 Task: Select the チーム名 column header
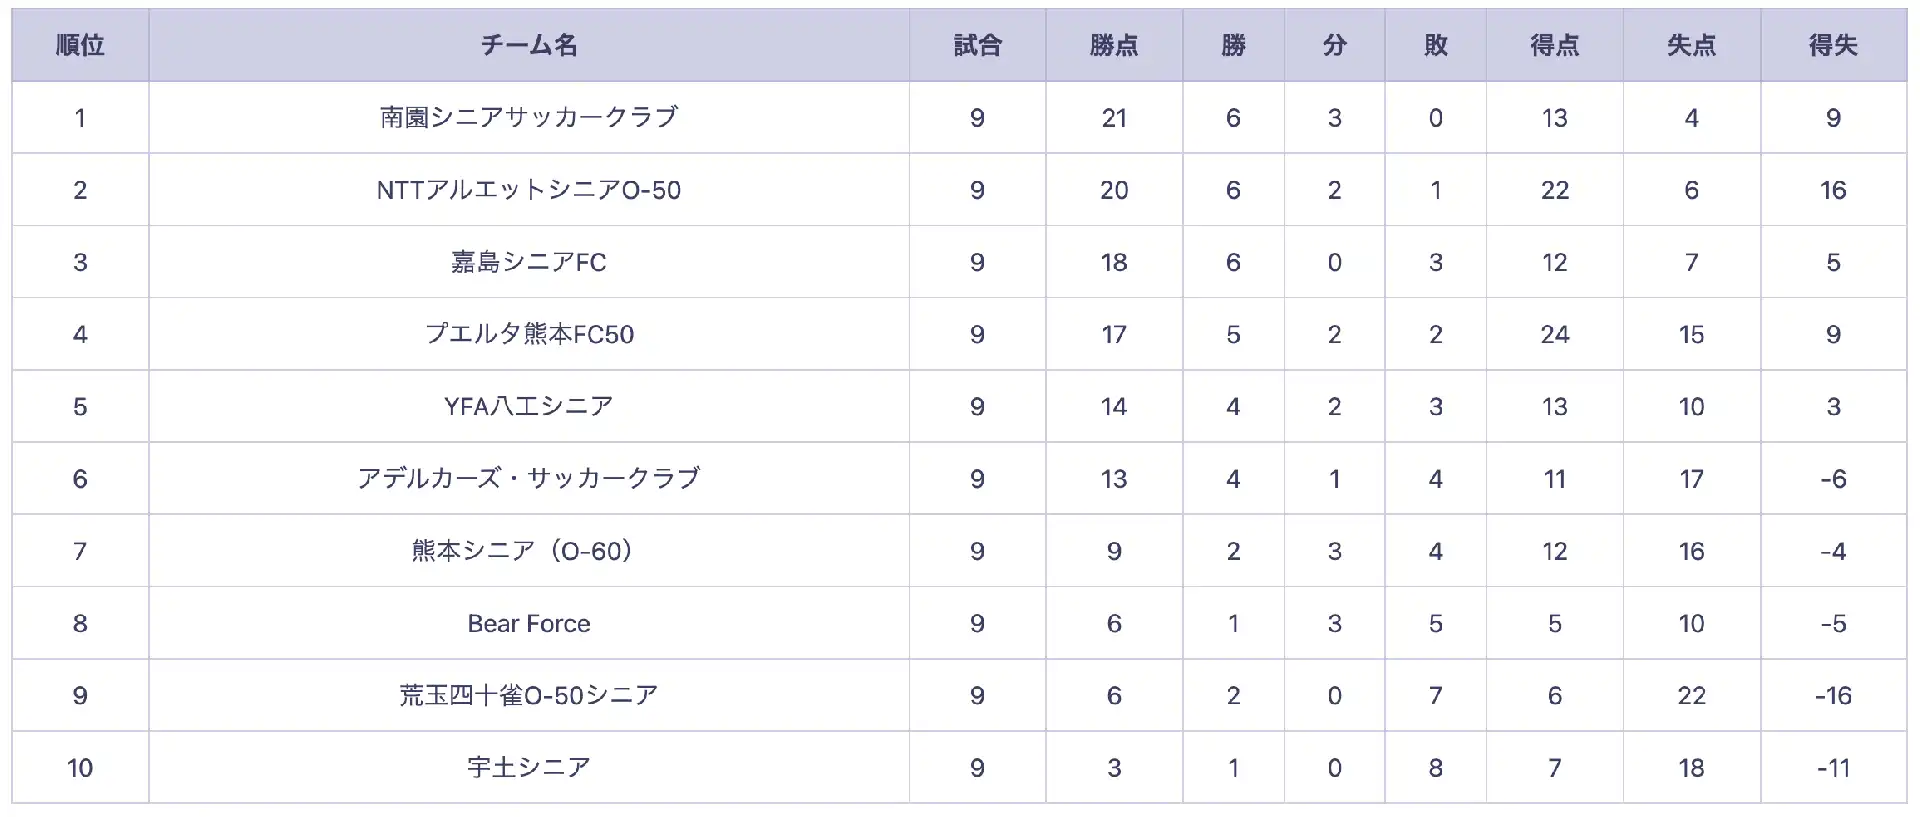[529, 45]
